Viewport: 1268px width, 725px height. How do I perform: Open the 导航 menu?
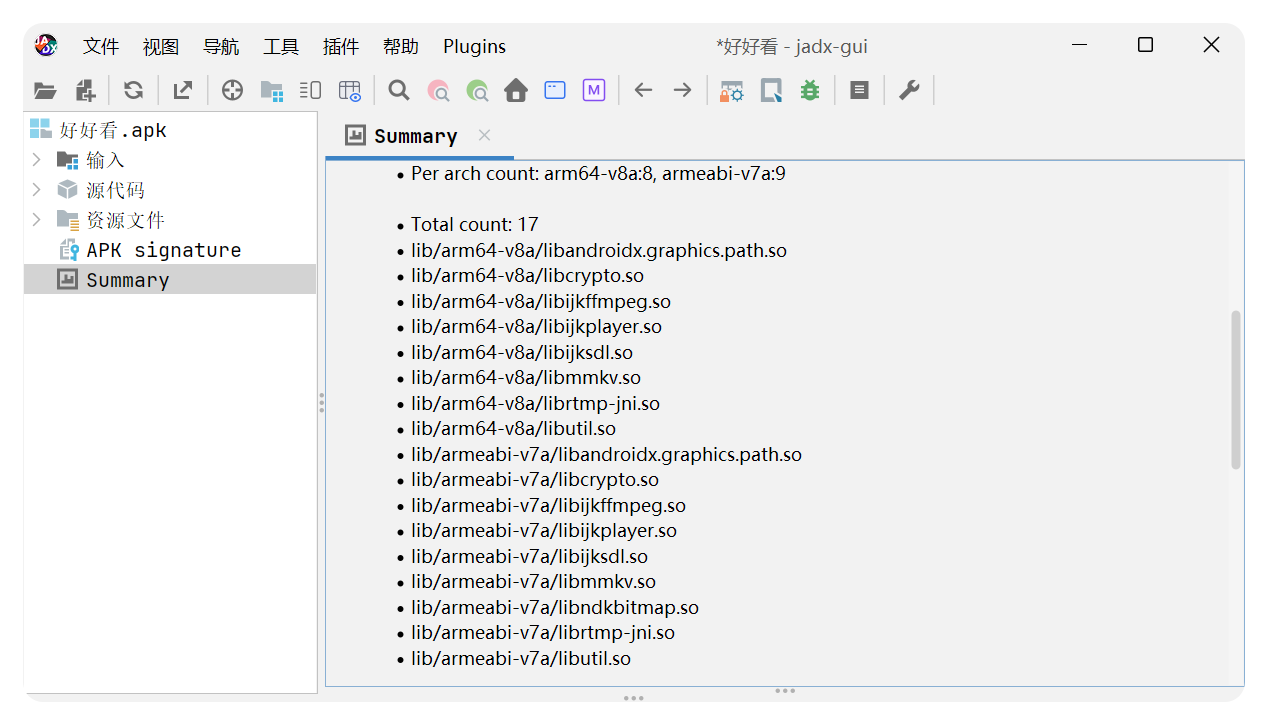(221, 46)
